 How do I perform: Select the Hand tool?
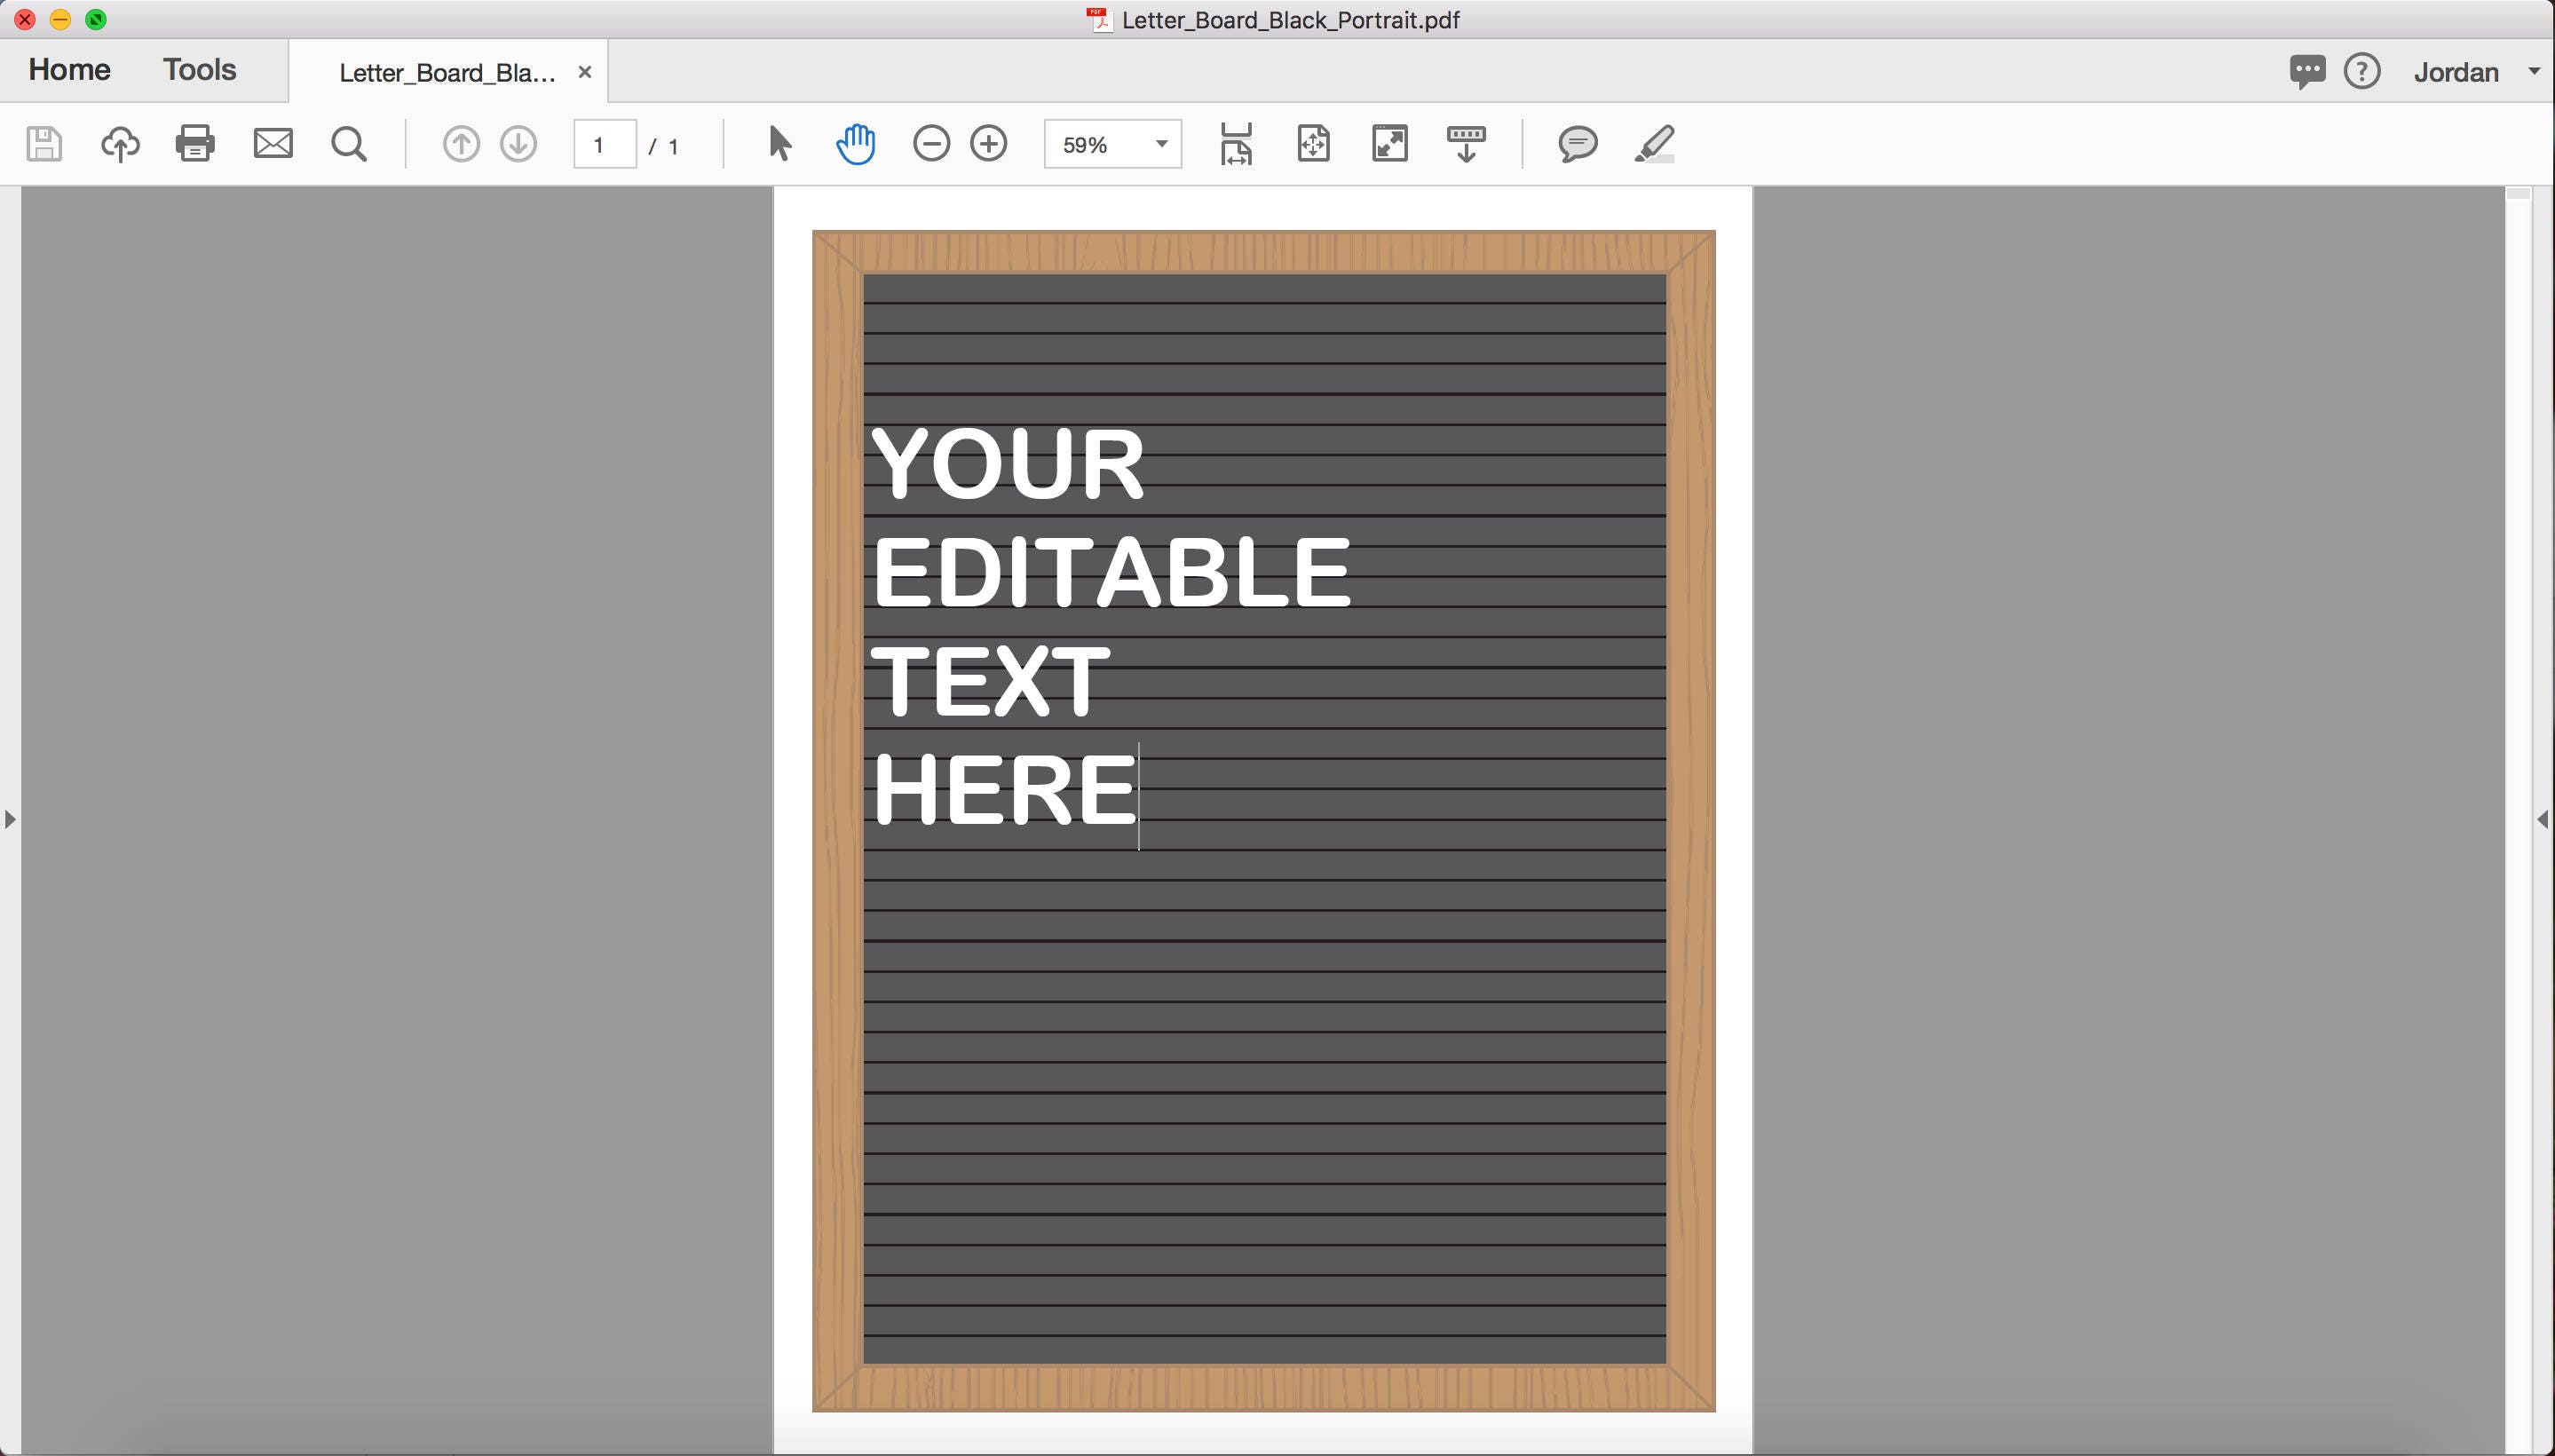(856, 144)
